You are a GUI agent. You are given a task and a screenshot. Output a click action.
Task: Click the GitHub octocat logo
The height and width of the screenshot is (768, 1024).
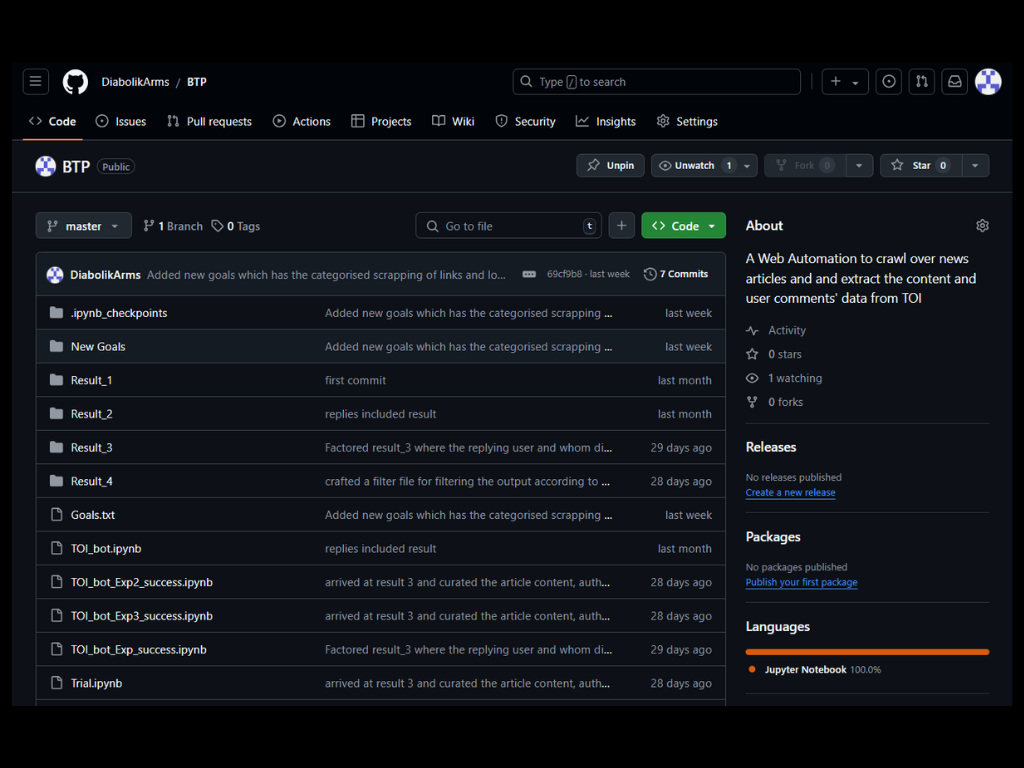[75, 82]
